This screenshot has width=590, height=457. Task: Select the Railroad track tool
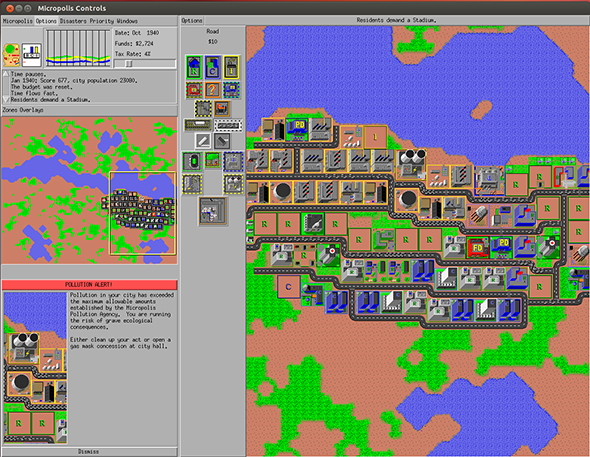pos(198,125)
